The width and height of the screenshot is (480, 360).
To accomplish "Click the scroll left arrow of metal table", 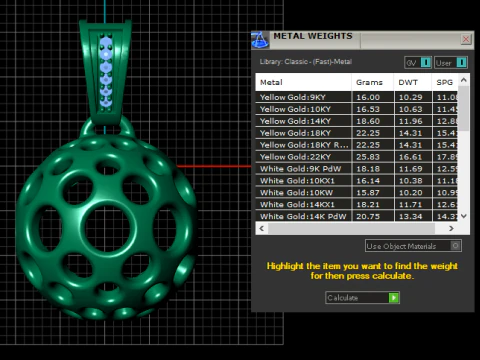I will 262,228.
